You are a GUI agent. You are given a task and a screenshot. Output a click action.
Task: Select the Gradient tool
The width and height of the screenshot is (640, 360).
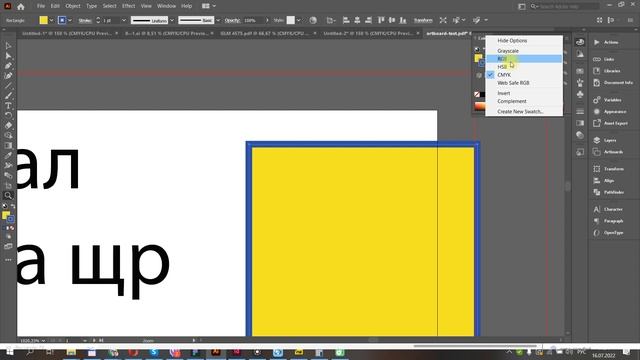point(8,145)
